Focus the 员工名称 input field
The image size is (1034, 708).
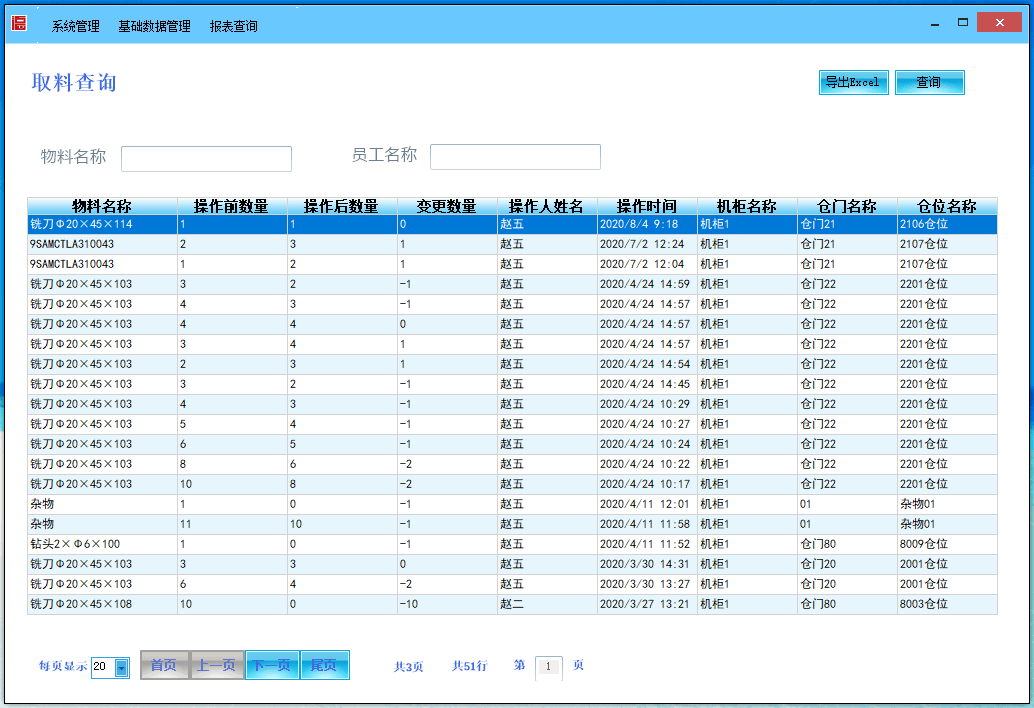click(x=515, y=157)
